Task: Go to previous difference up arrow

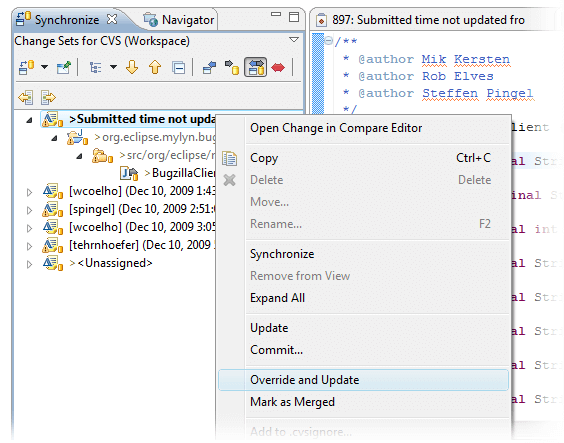Action: (x=155, y=67)
